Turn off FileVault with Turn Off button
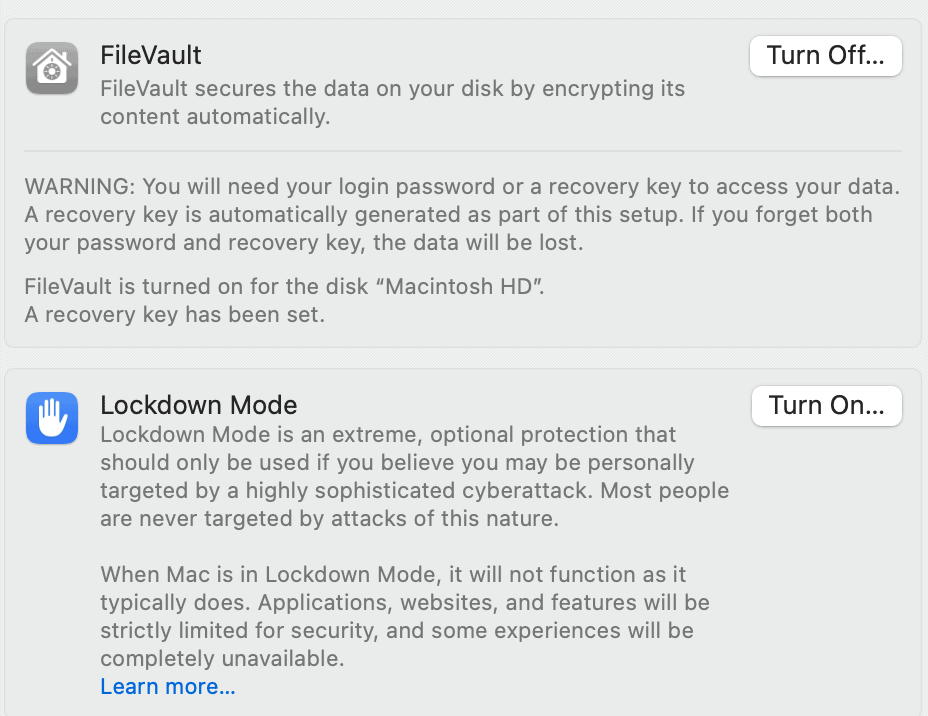 (x=826, y=56)
